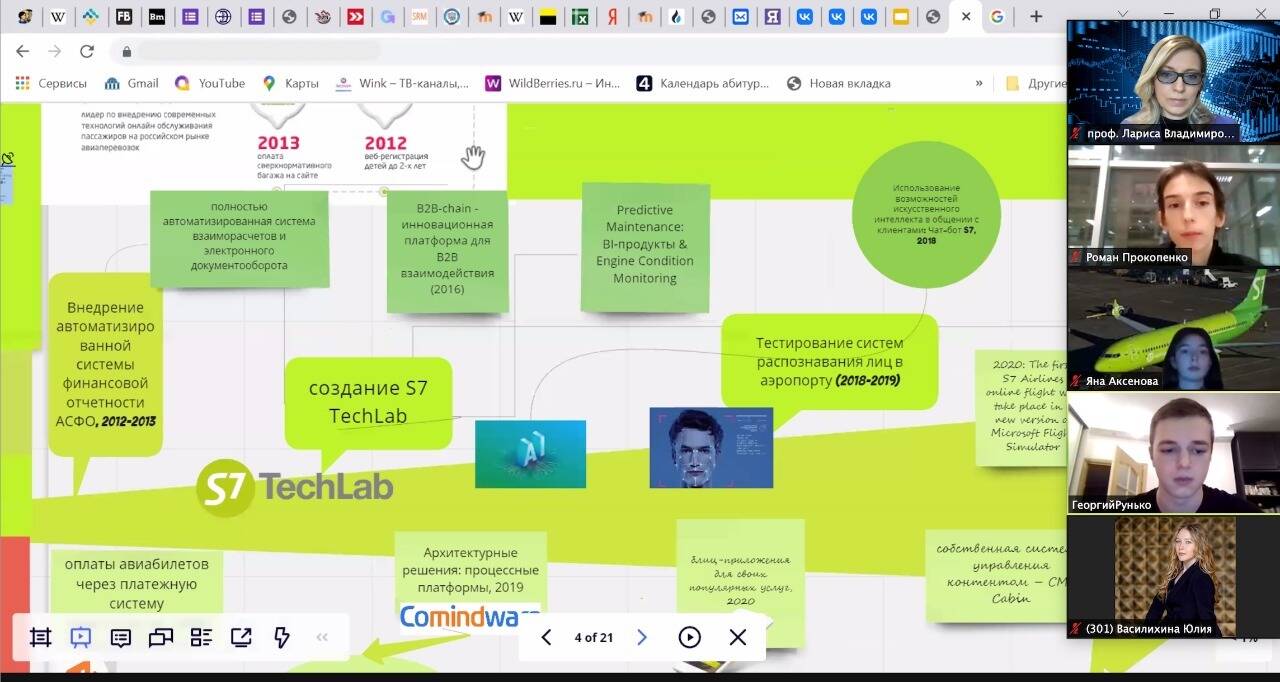Open a new browser tab with plus
This screenshot has height=682, width=1280.
(x=1036, y=16)
